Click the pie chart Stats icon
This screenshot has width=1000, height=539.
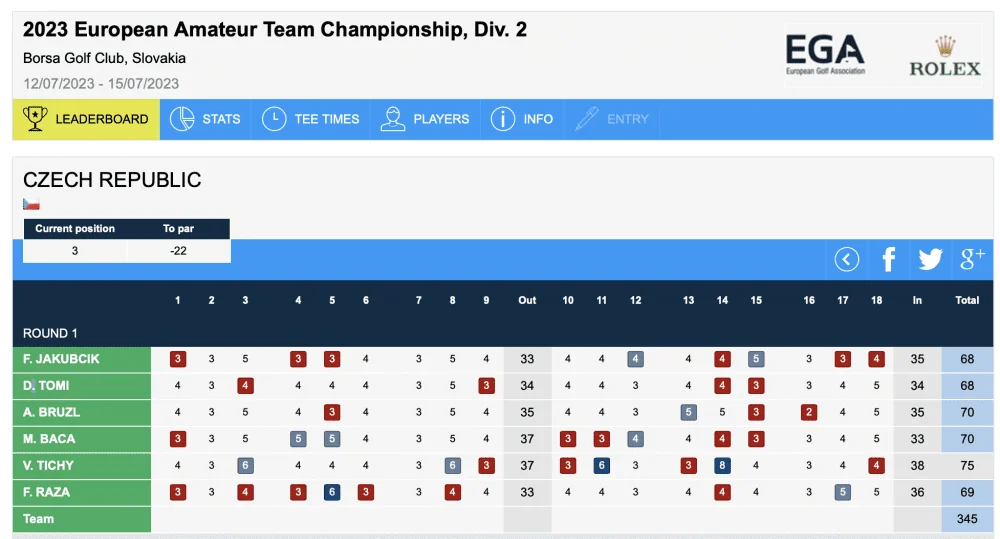(x=182, y=119)
